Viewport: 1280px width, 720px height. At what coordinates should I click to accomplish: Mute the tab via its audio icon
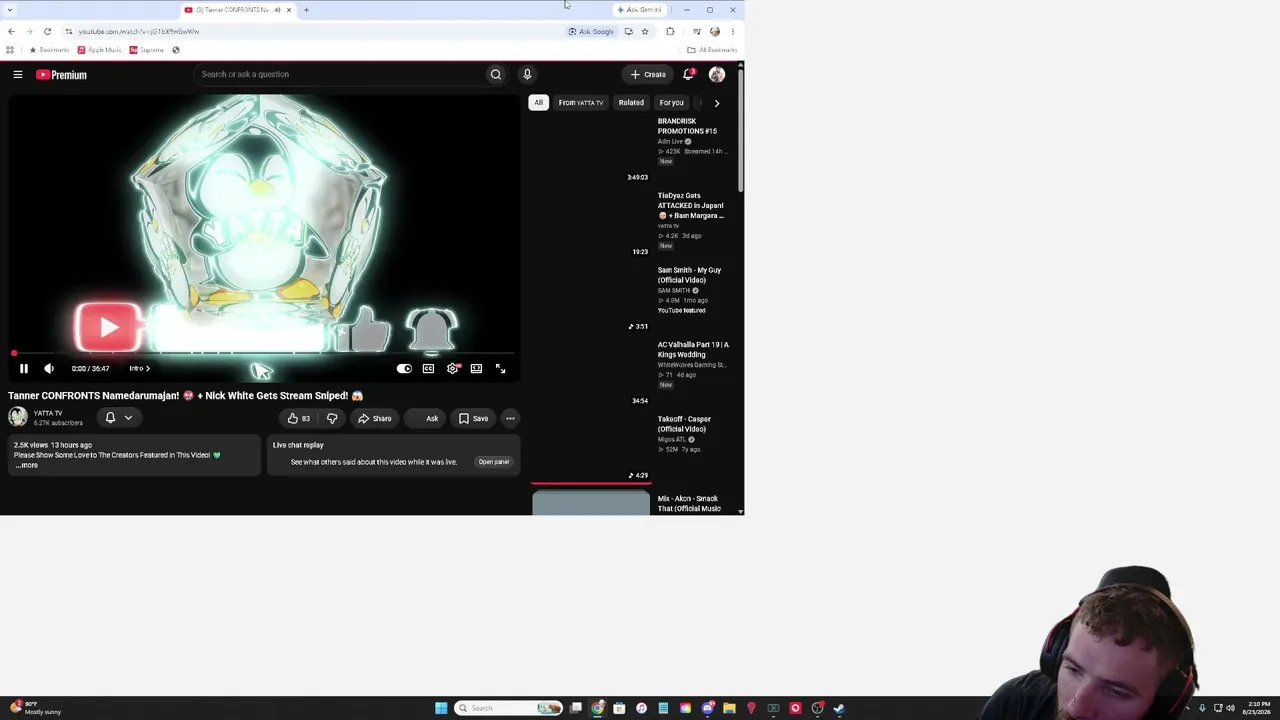pyautogui.click(x=277, y=10)
